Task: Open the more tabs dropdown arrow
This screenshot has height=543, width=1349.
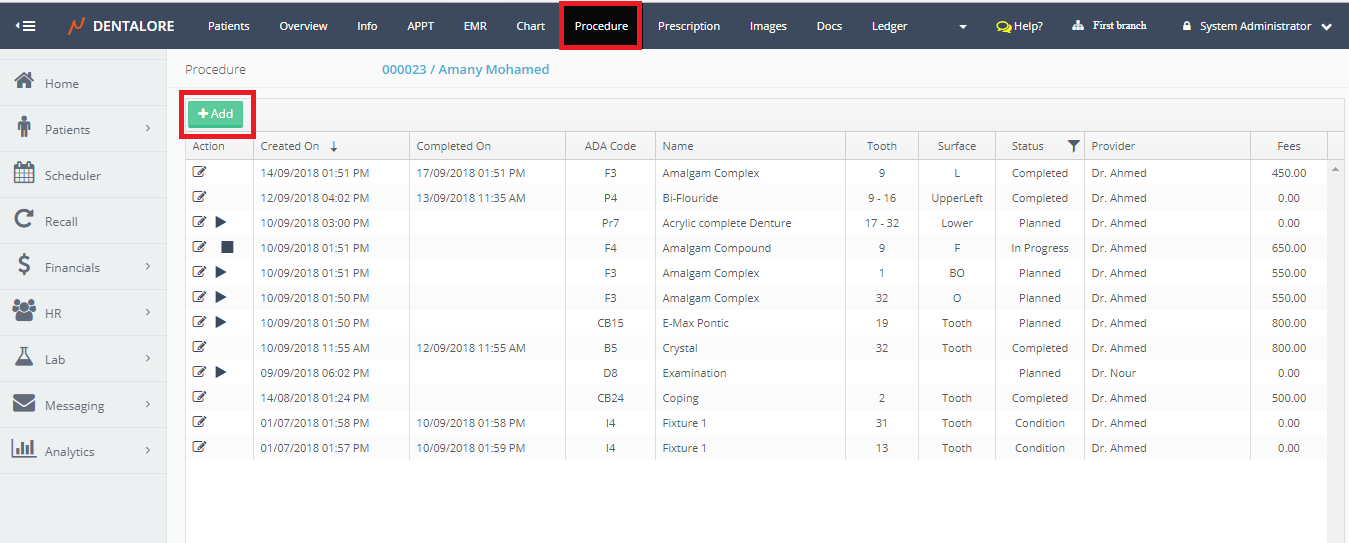Action: (x=963, y=27)
